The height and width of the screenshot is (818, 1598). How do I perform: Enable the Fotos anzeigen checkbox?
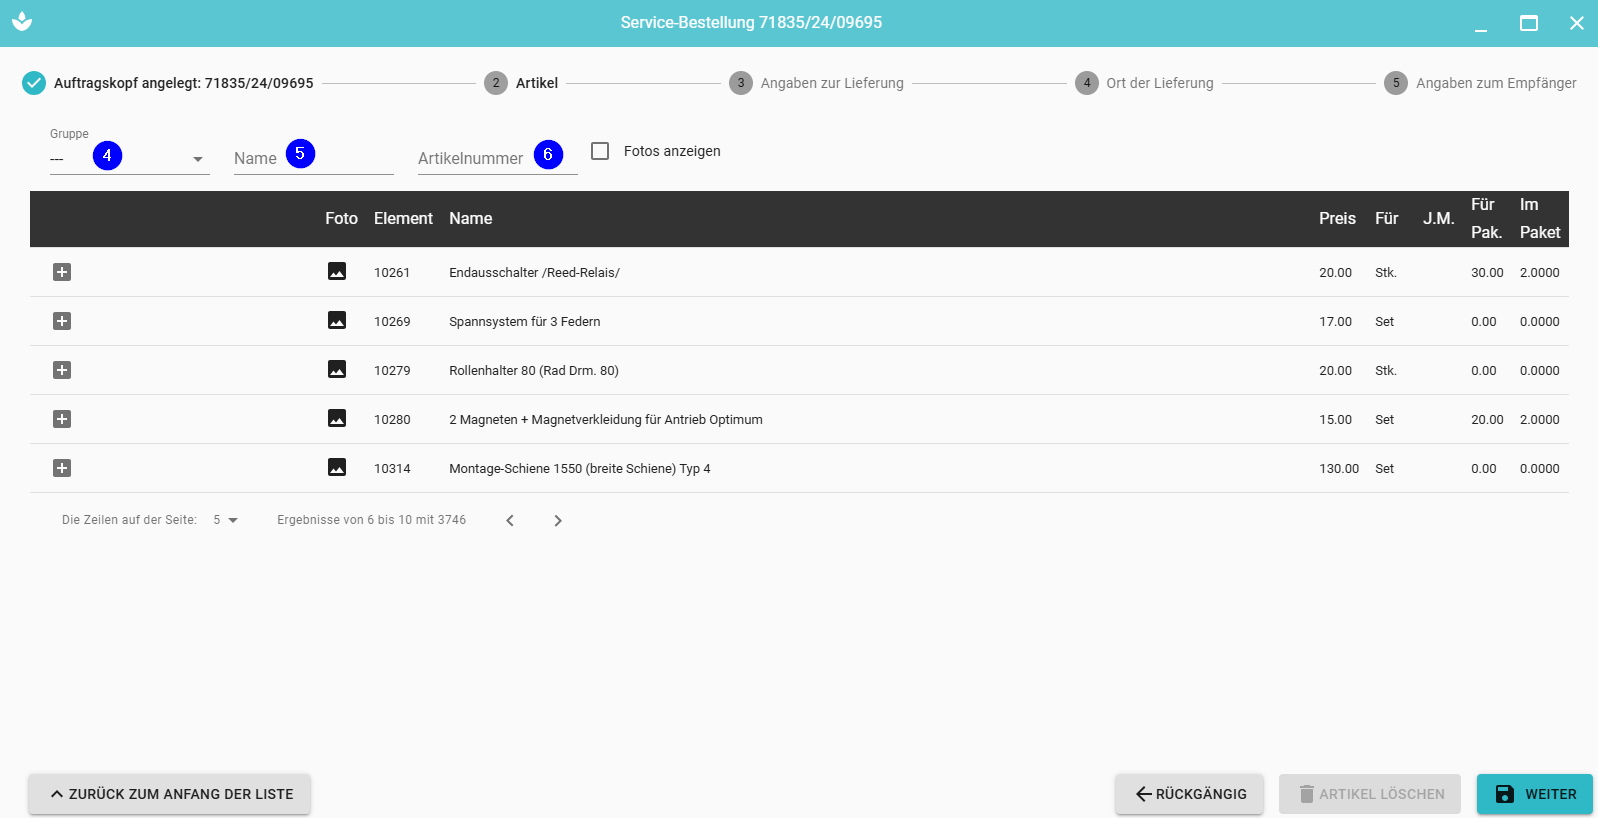click(600, 151)
